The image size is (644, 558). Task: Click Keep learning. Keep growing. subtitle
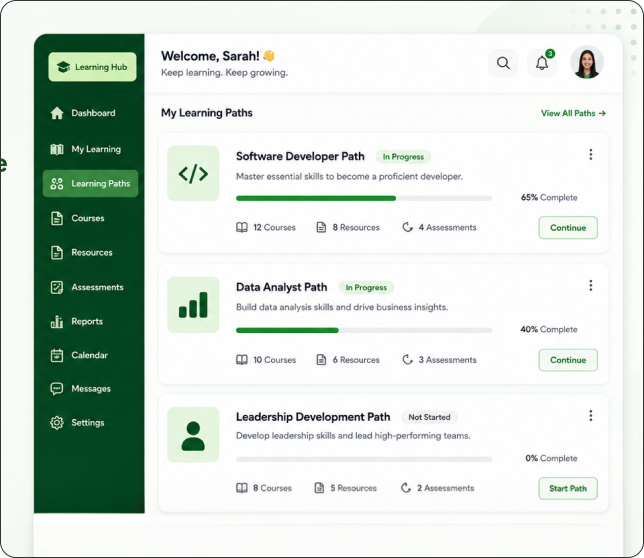[x=224, y=73]
